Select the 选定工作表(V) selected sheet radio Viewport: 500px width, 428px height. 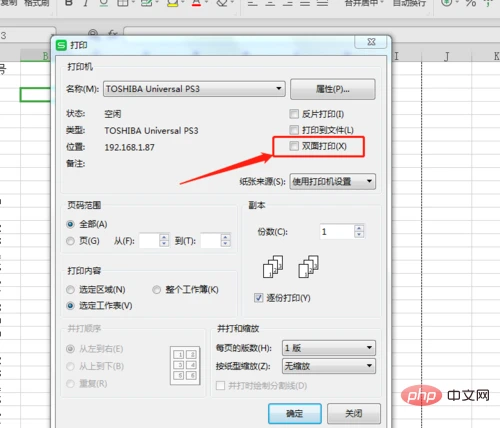(x=70, y=306)
